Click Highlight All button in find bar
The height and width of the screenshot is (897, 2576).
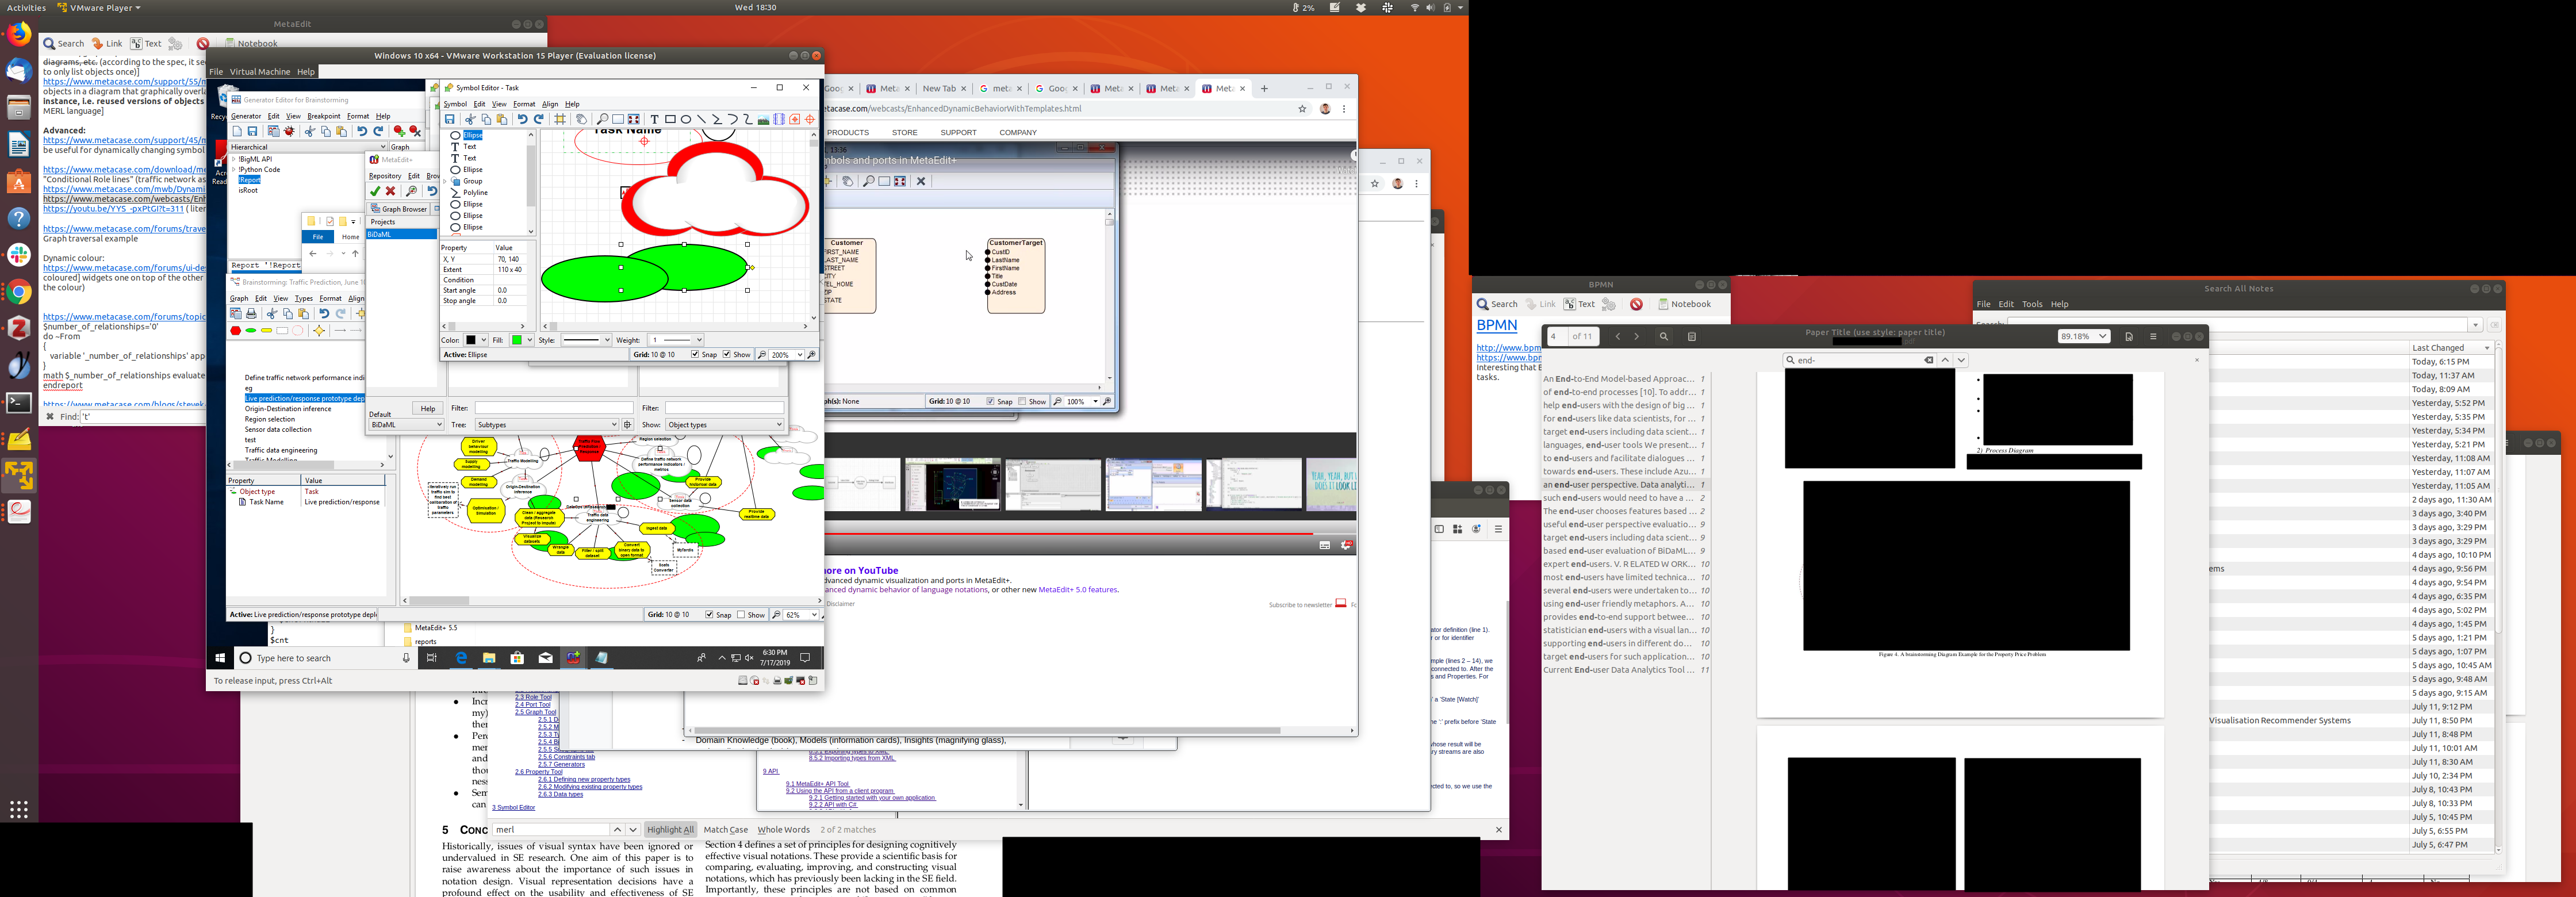670,829
